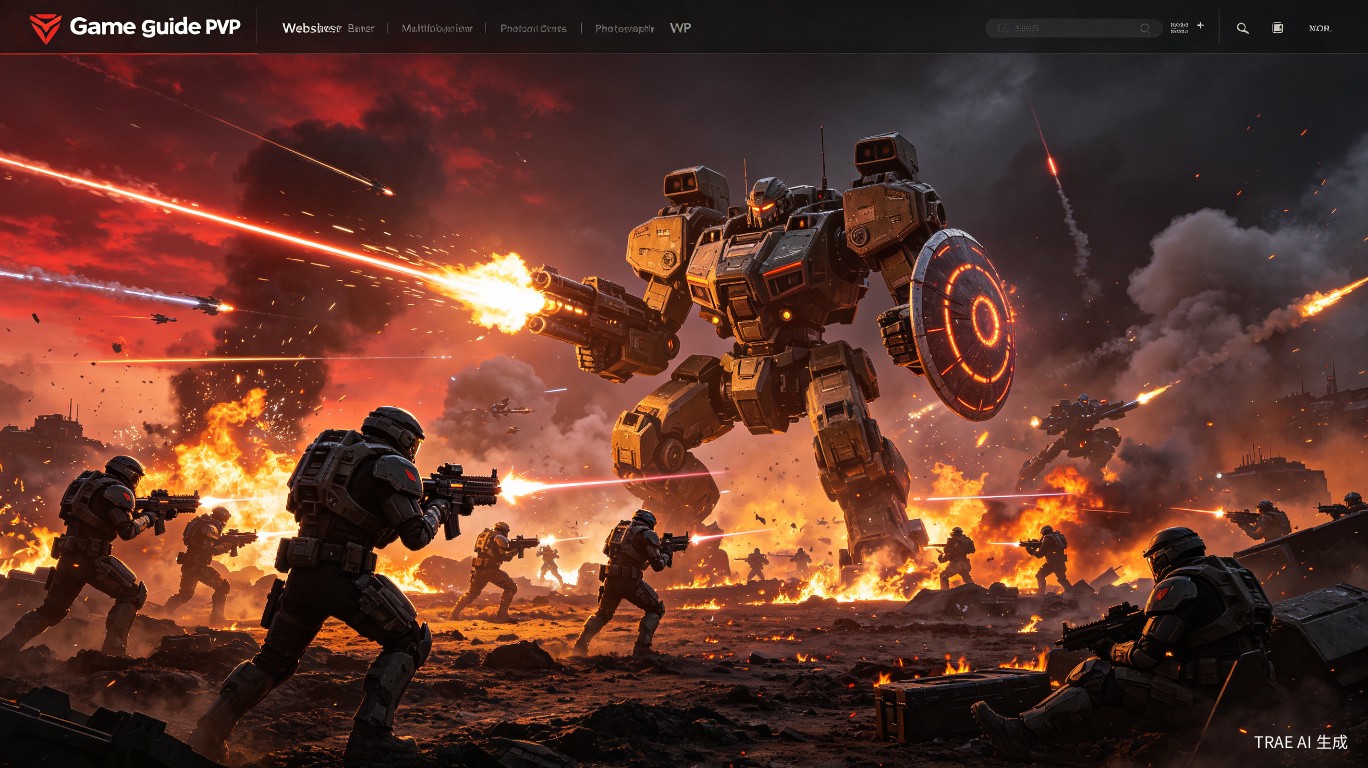
Task: Switch to the Photograph navigation tab
Action: coord(624,28)
